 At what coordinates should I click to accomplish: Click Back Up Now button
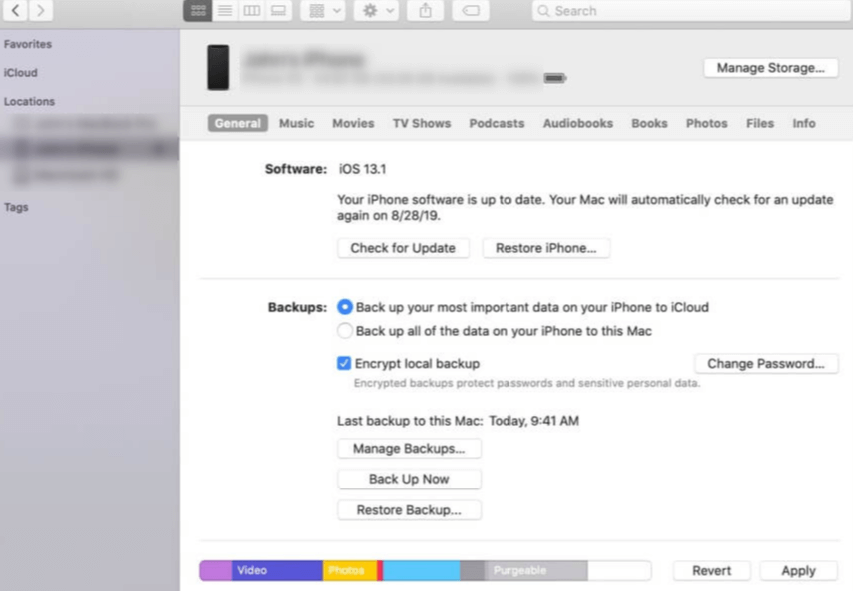click(x=409, y=479)
